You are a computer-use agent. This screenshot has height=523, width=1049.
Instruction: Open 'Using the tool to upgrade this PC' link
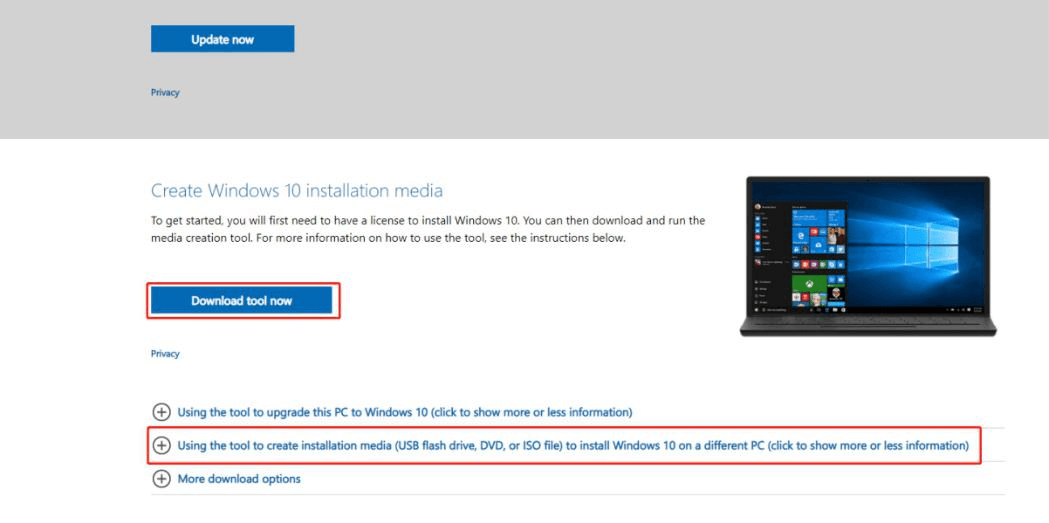(405, 412)
